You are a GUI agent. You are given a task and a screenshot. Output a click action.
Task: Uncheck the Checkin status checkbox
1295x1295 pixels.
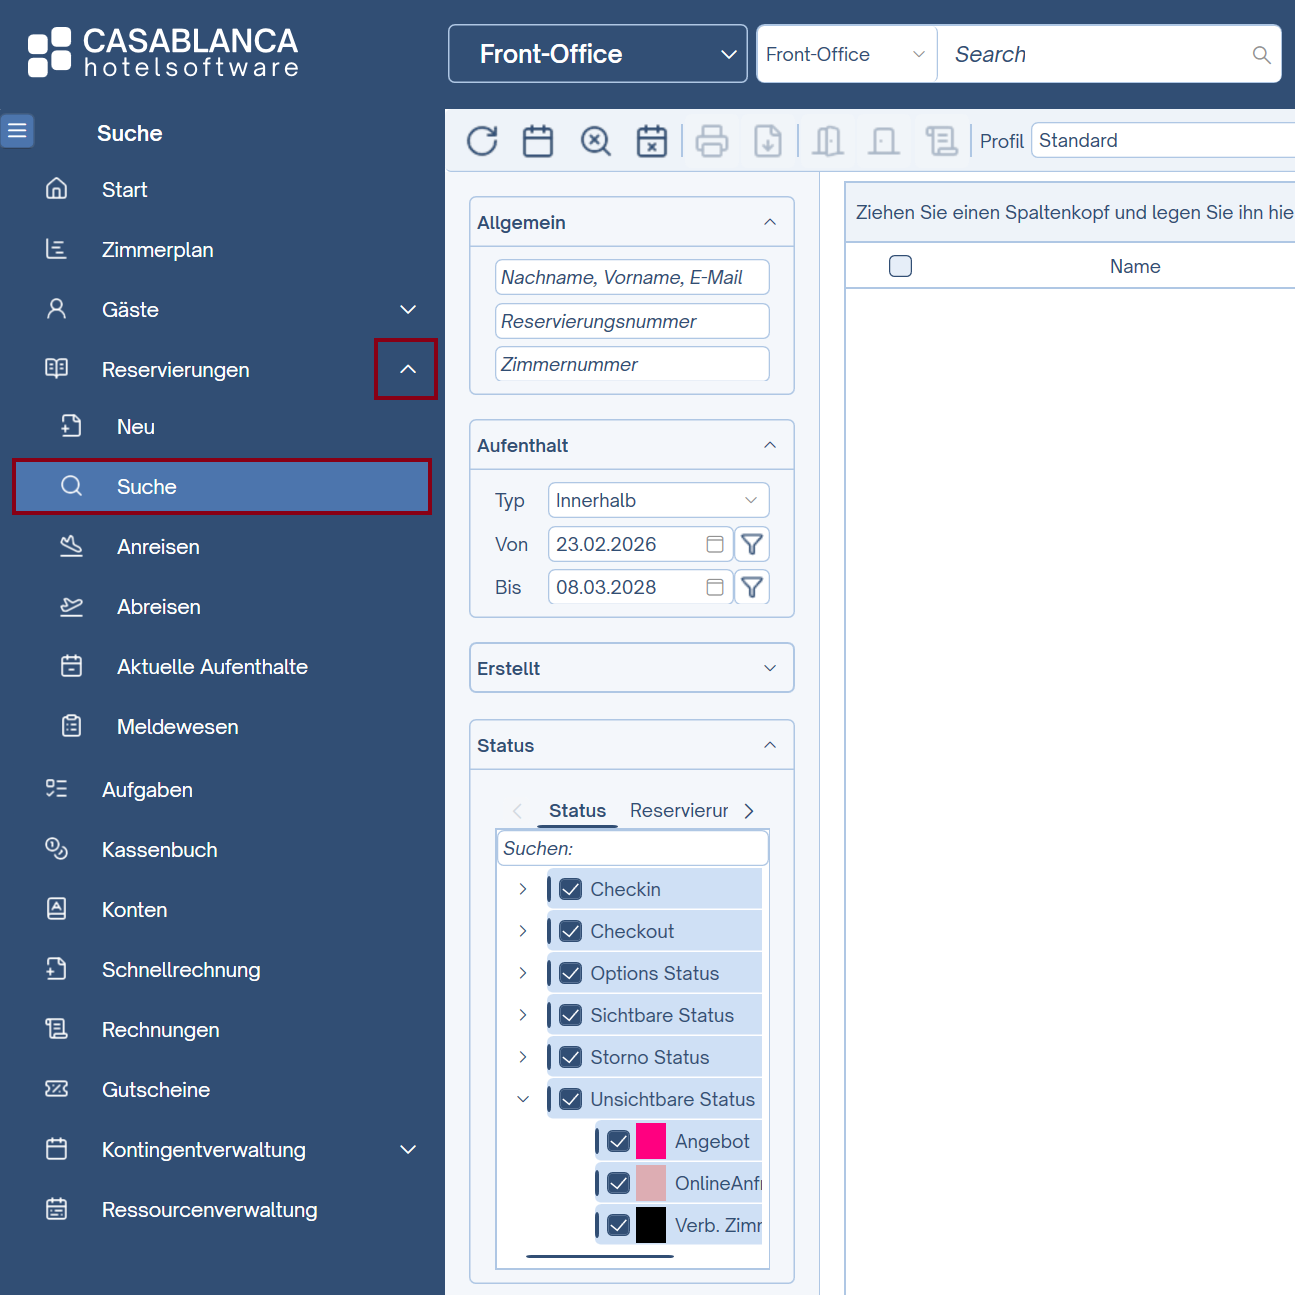[x=571, y=889]
